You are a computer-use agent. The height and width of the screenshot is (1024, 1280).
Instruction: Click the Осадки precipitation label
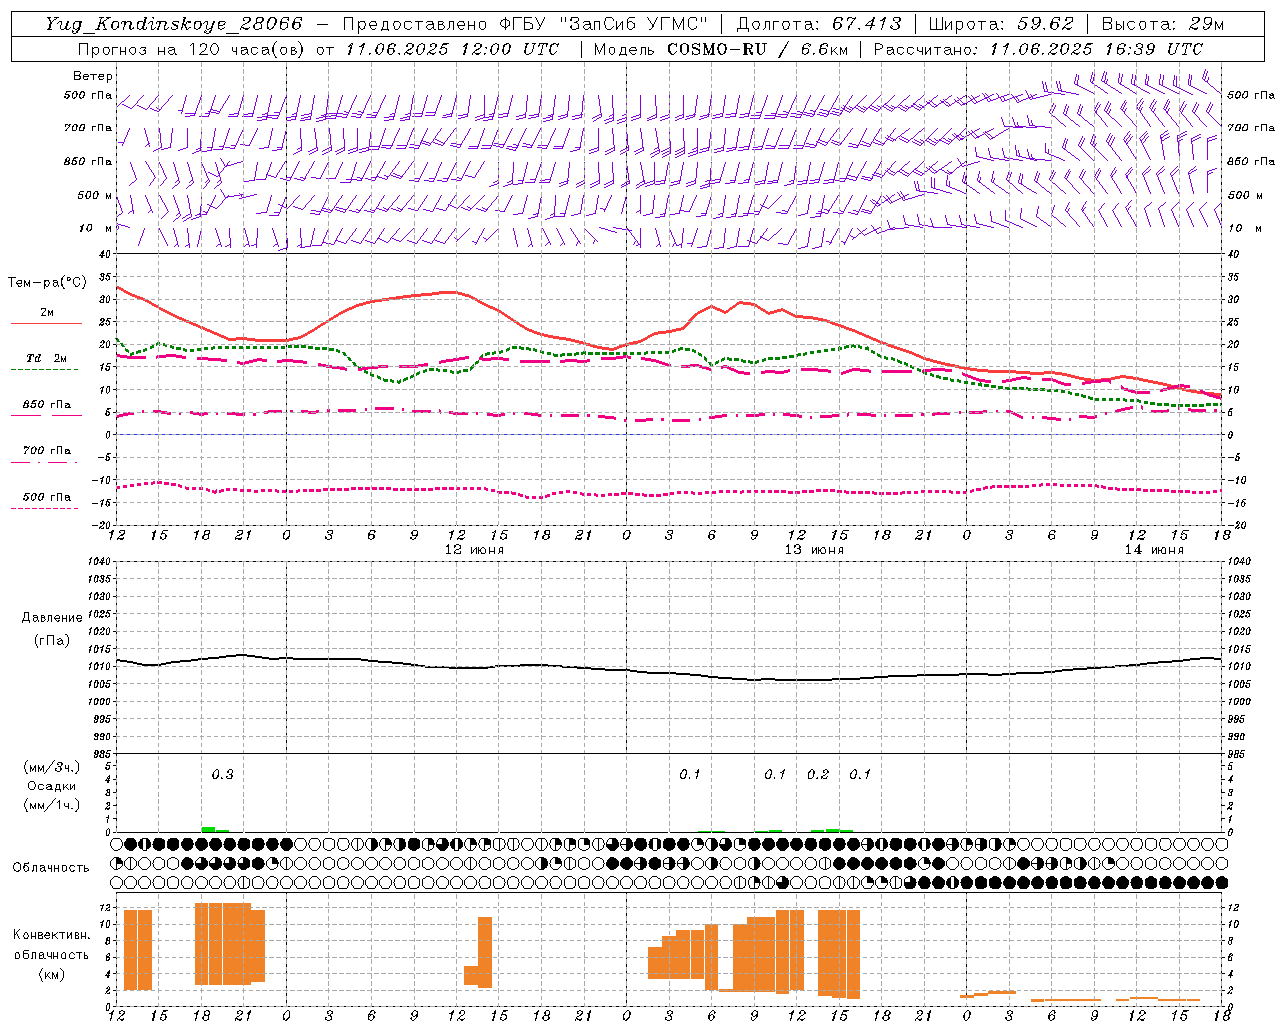[52, 787]
